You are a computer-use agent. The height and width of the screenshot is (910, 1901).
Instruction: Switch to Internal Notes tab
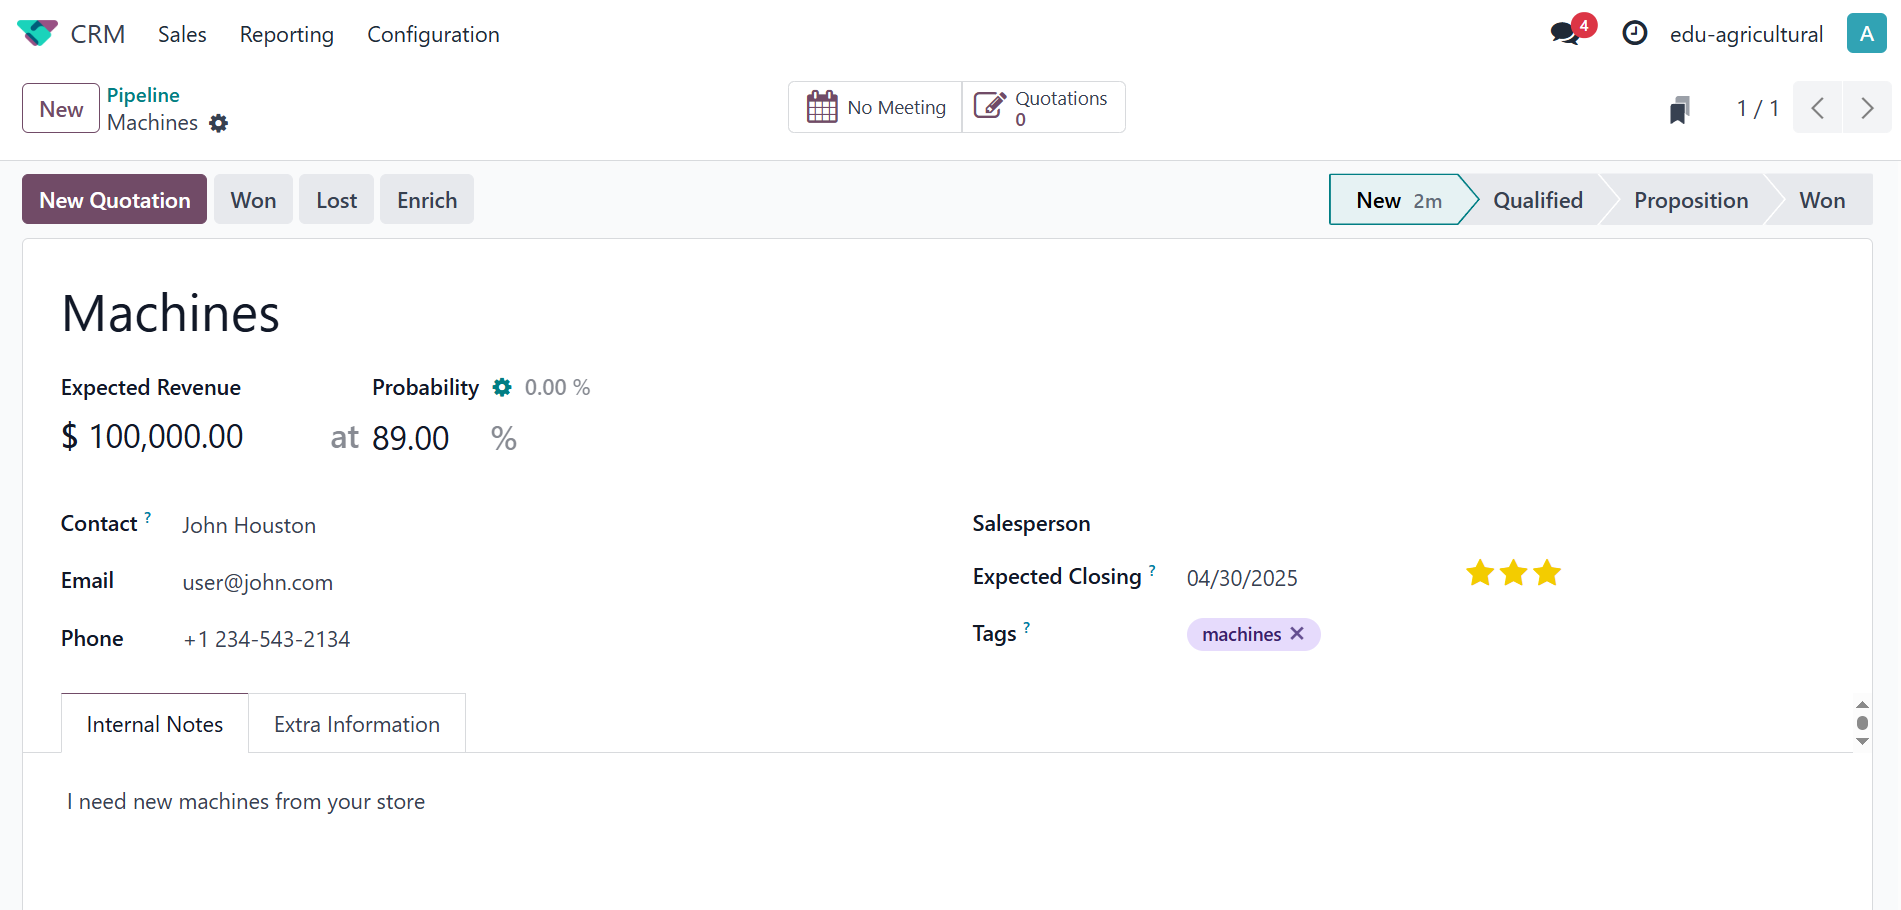155,724
